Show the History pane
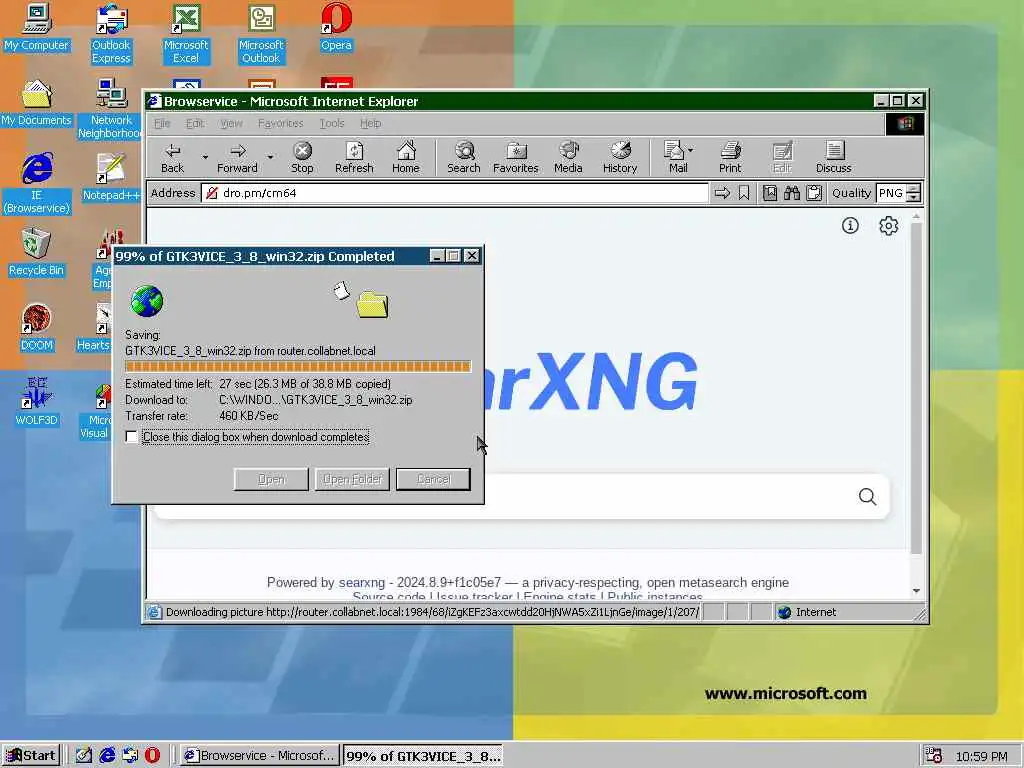Viewport: 1024px width, 768px height. coord(620,158)
